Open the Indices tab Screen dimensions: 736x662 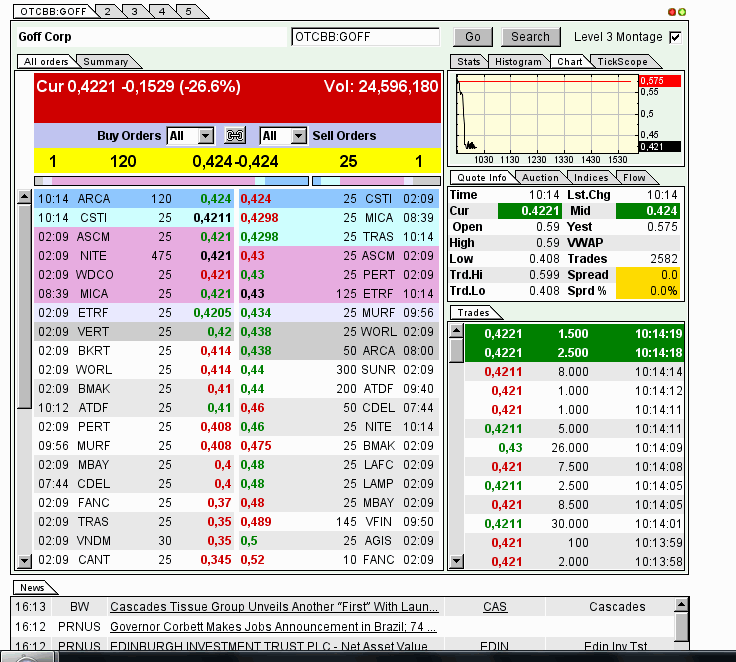[x=591, y=177]
